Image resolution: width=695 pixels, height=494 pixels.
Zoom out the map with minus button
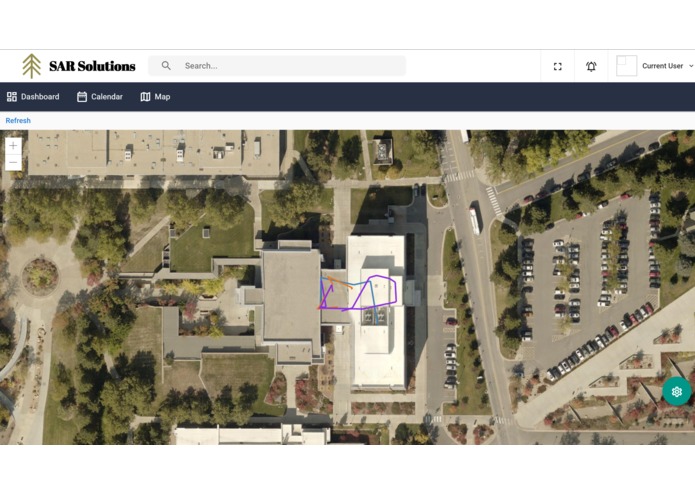tap(13, 162)
